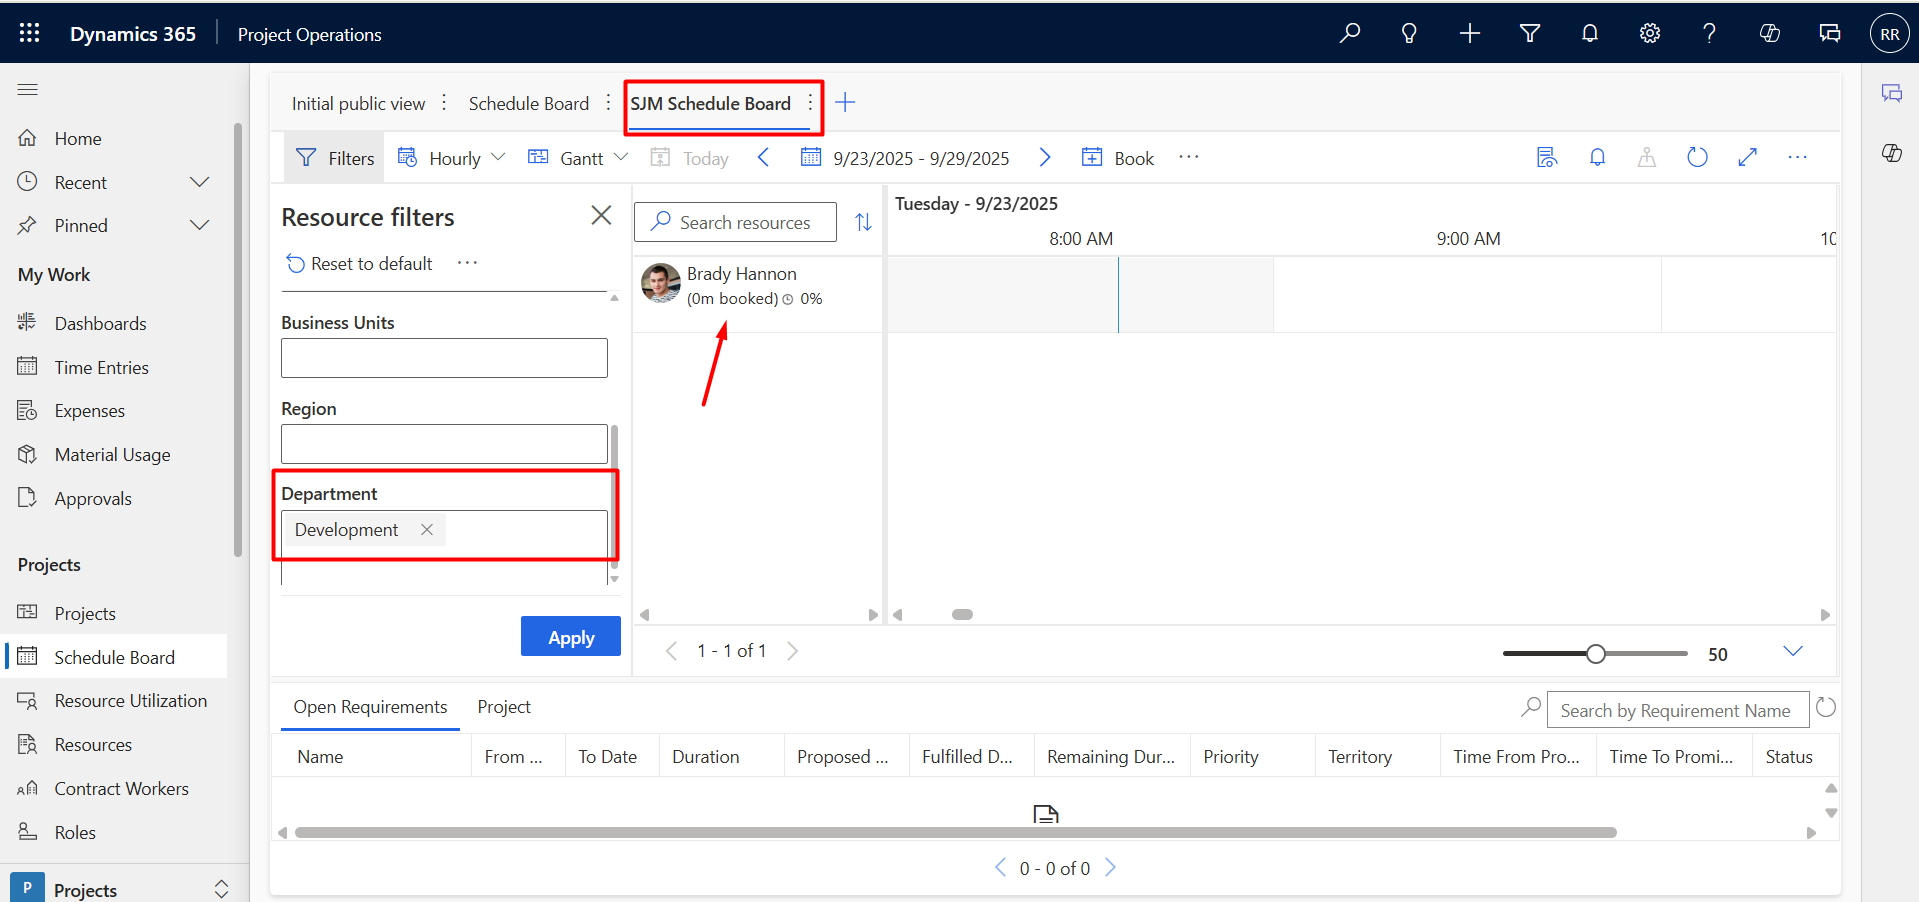Click the Apply button
The image size is (1919, 902).
click(x=570, y=637)
